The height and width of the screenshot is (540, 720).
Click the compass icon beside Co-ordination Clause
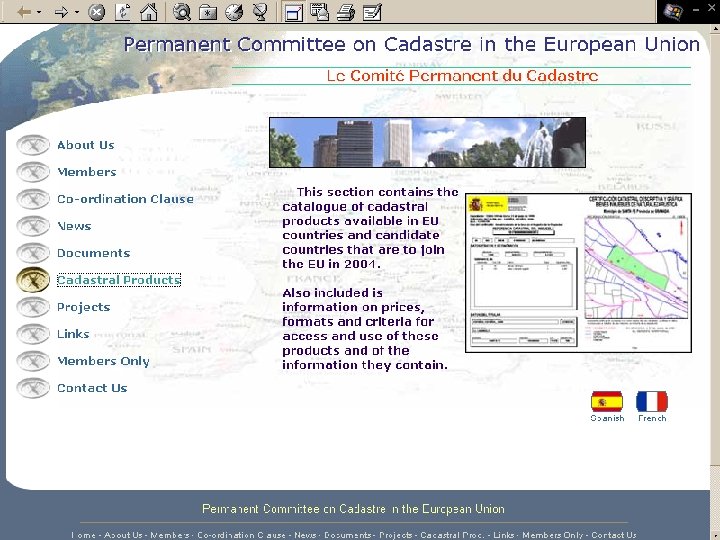tap(33, 199)
